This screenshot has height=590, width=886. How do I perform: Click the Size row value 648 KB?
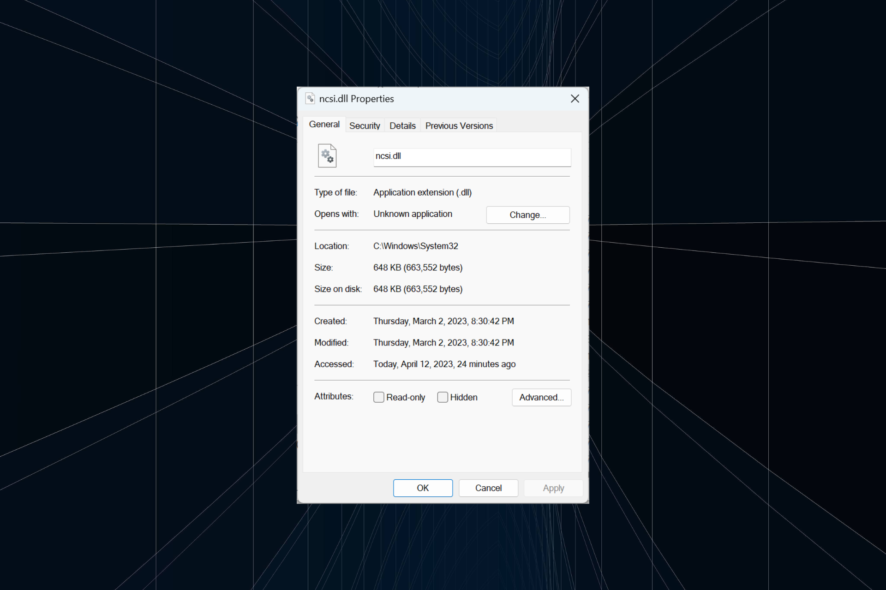pyautogui.click(x=418, y=267)
